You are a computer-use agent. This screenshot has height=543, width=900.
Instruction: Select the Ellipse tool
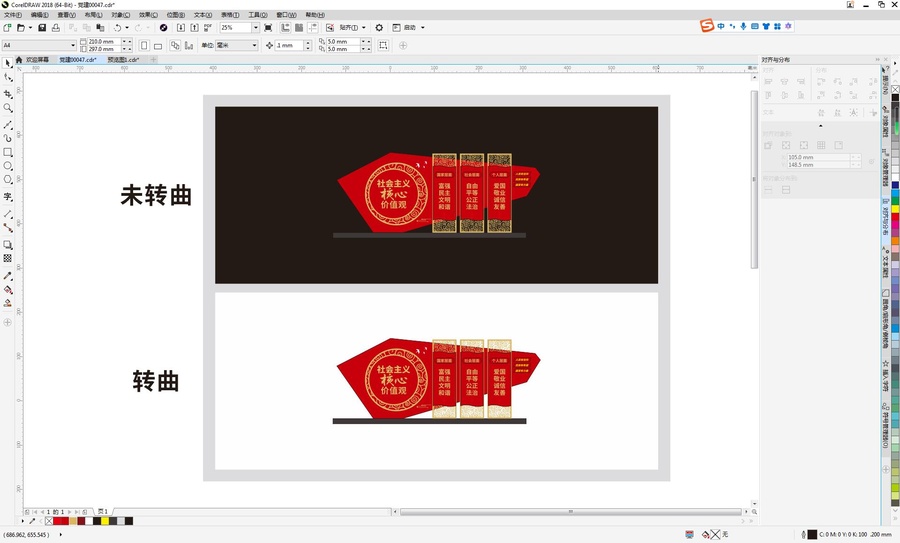(x=7, y=166)
